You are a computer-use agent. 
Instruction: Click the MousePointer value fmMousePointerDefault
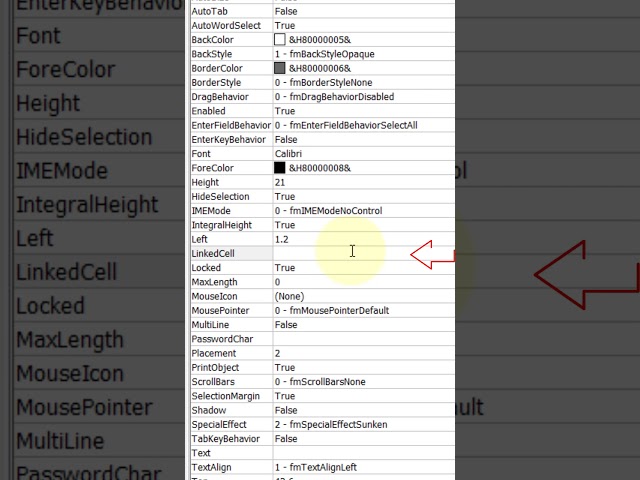[332, 311]
